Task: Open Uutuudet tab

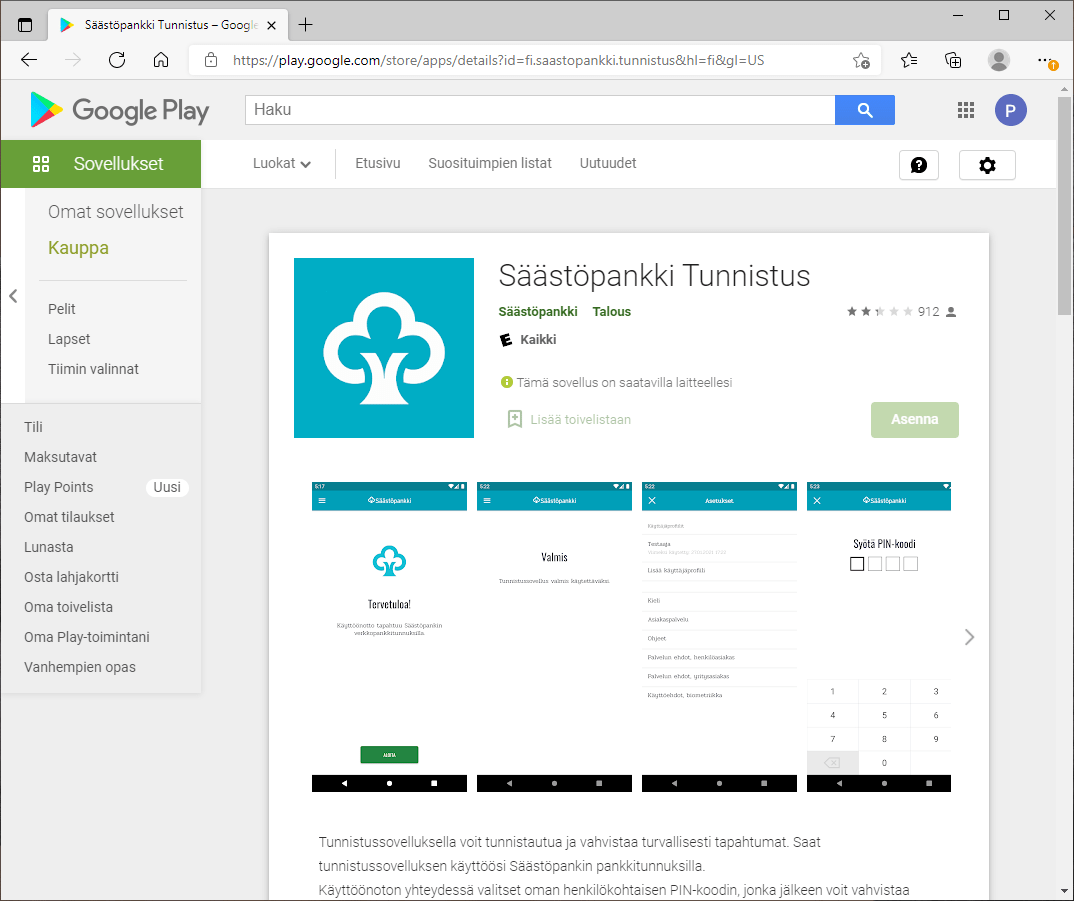Action: [608, 164]
